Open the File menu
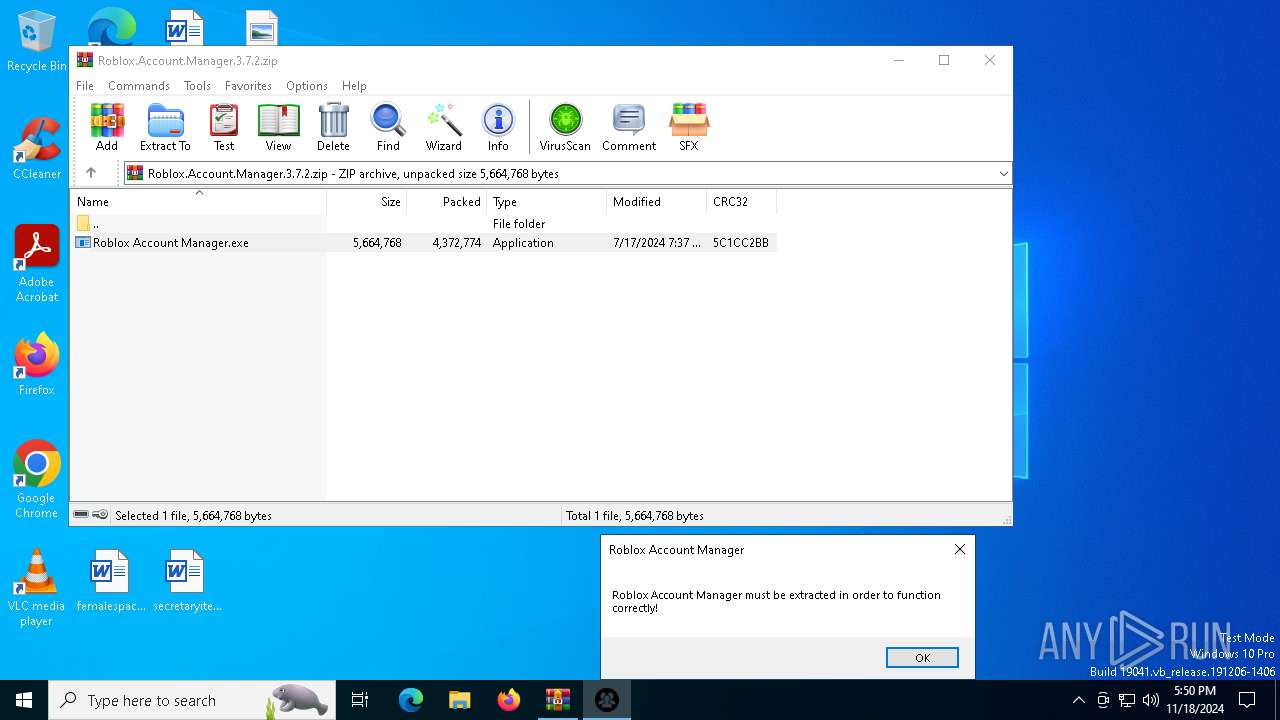 (85, 86)
